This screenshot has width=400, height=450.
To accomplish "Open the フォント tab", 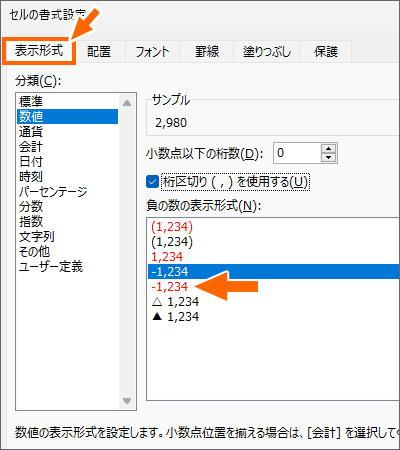I will click(x=153, y=52).
